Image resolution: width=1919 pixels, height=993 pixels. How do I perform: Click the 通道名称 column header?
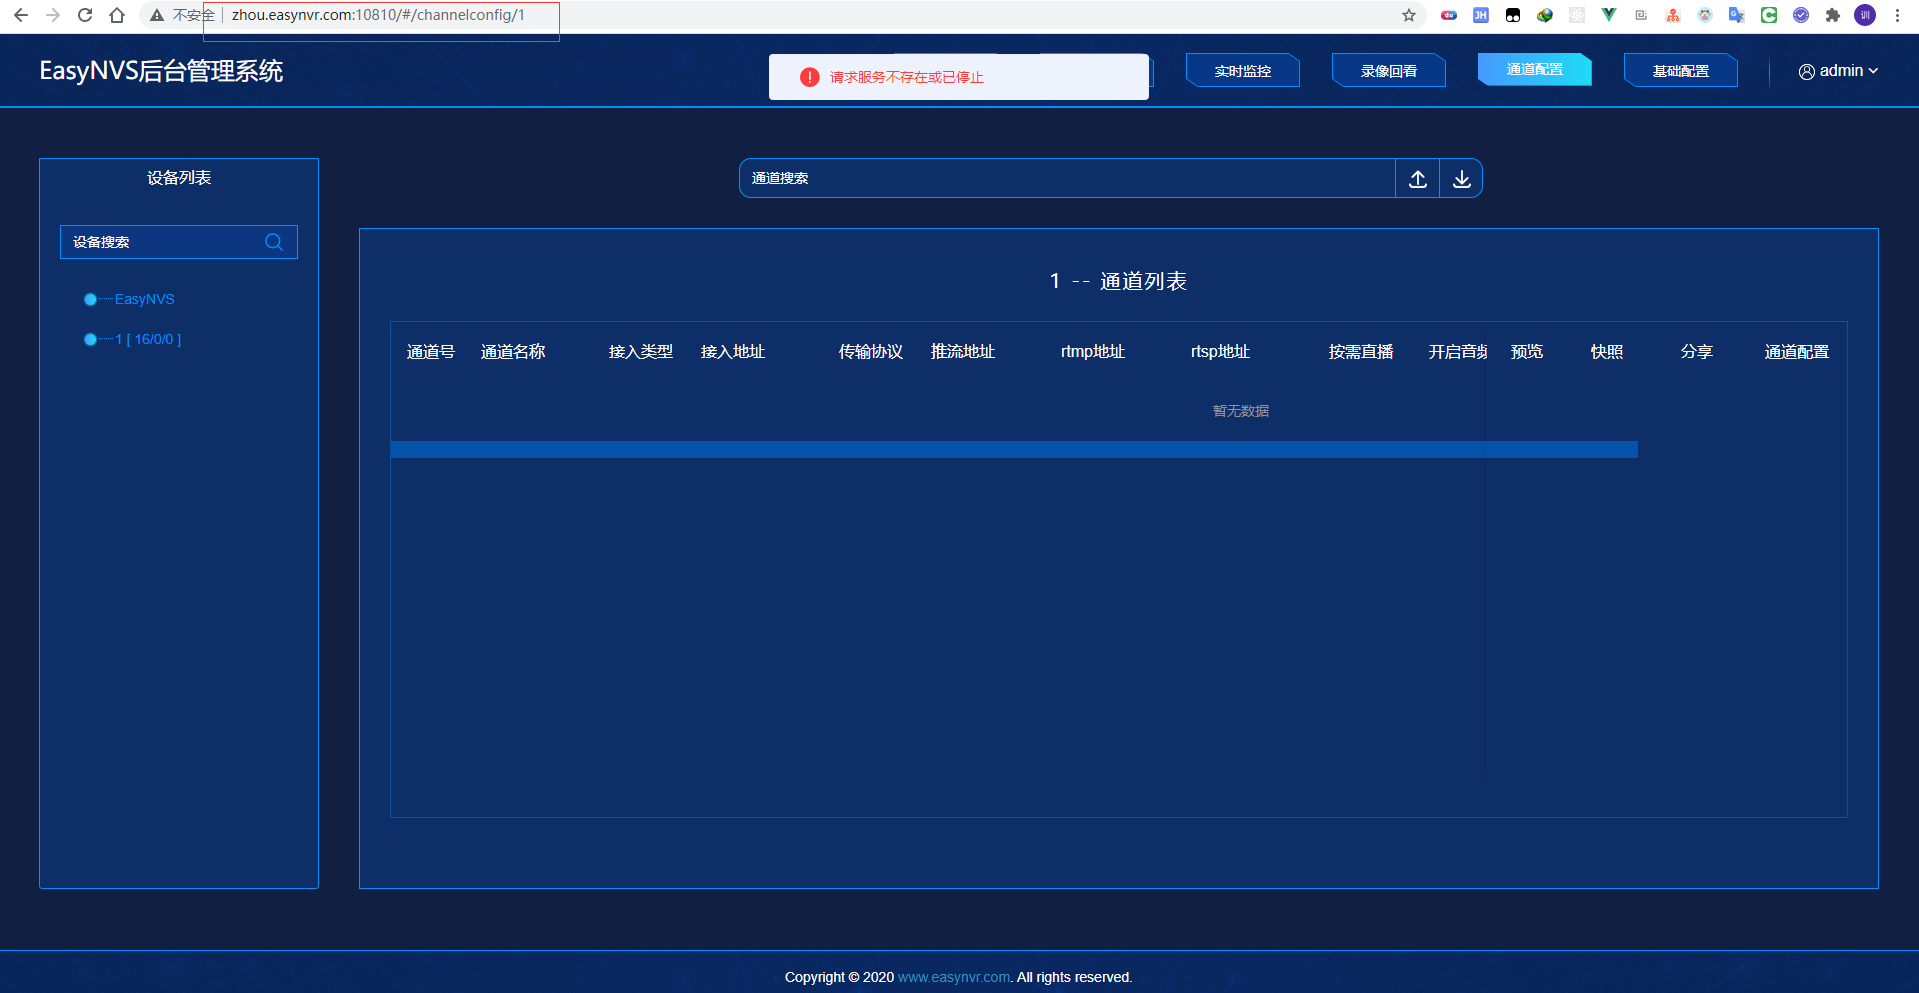click(x=513, y=352)
